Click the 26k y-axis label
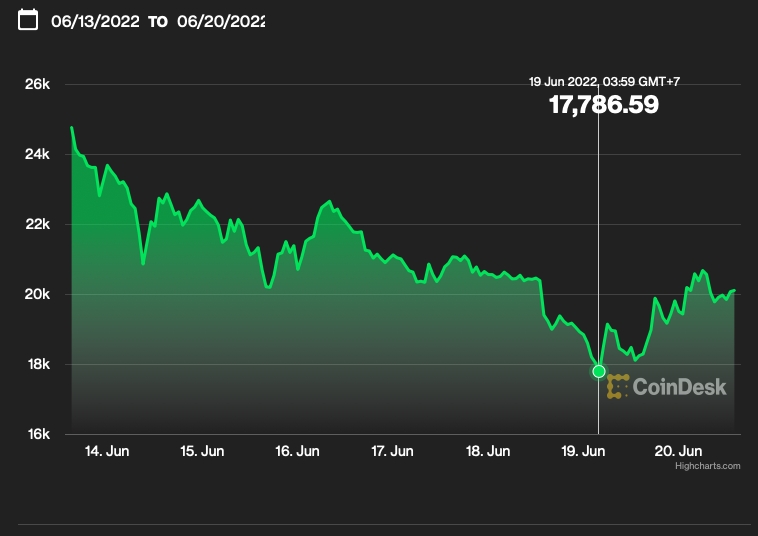The image size is (758, 536). [x=37, y=84]
